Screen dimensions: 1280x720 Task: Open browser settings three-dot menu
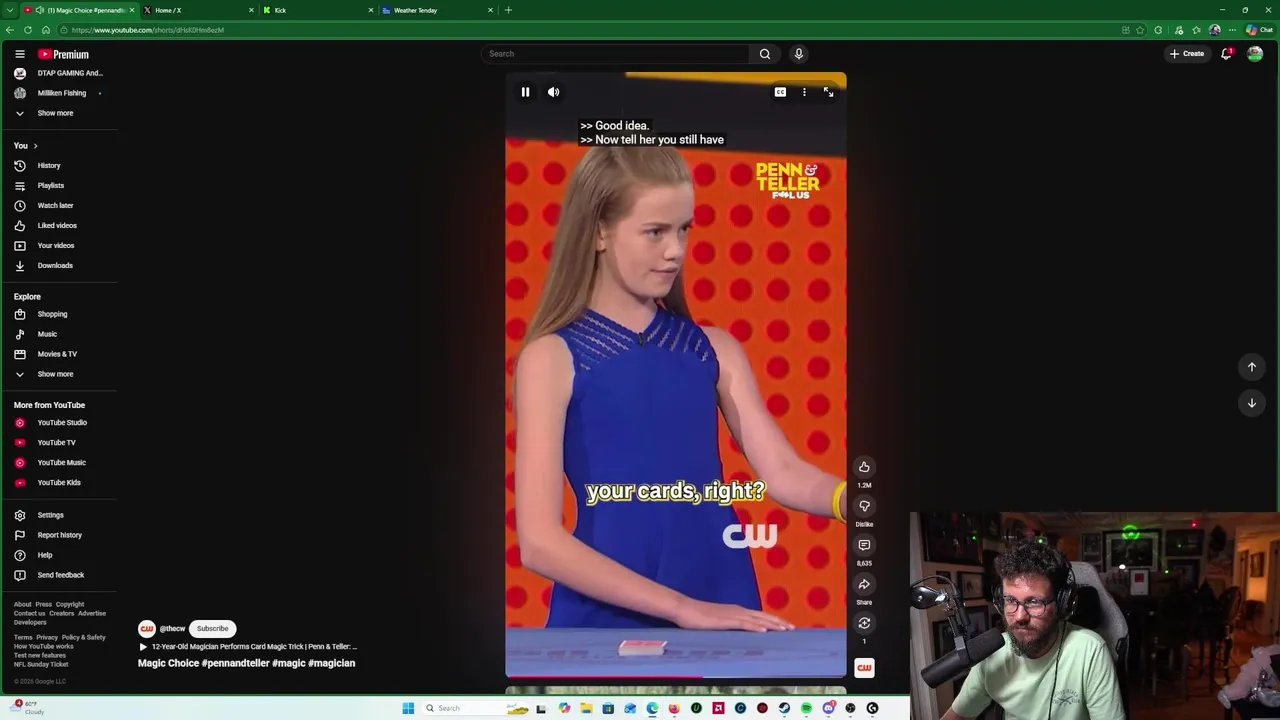coord(1232,30)
